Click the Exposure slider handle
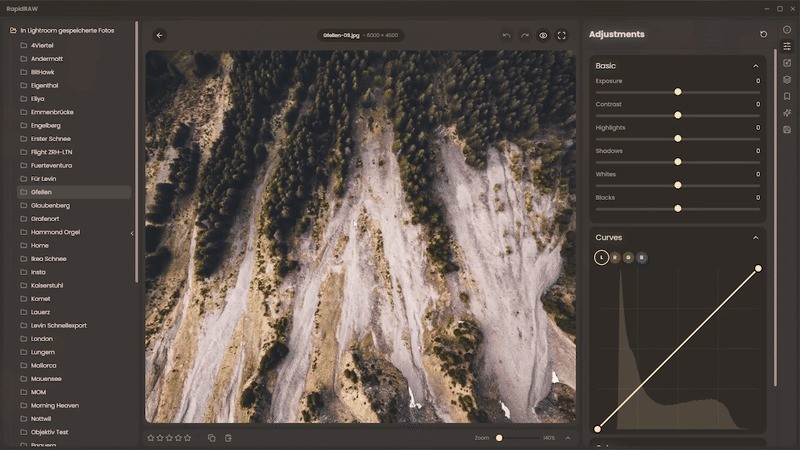Image resolution: width=800 pixels, height=450 pixels. [x=678, y=92]
